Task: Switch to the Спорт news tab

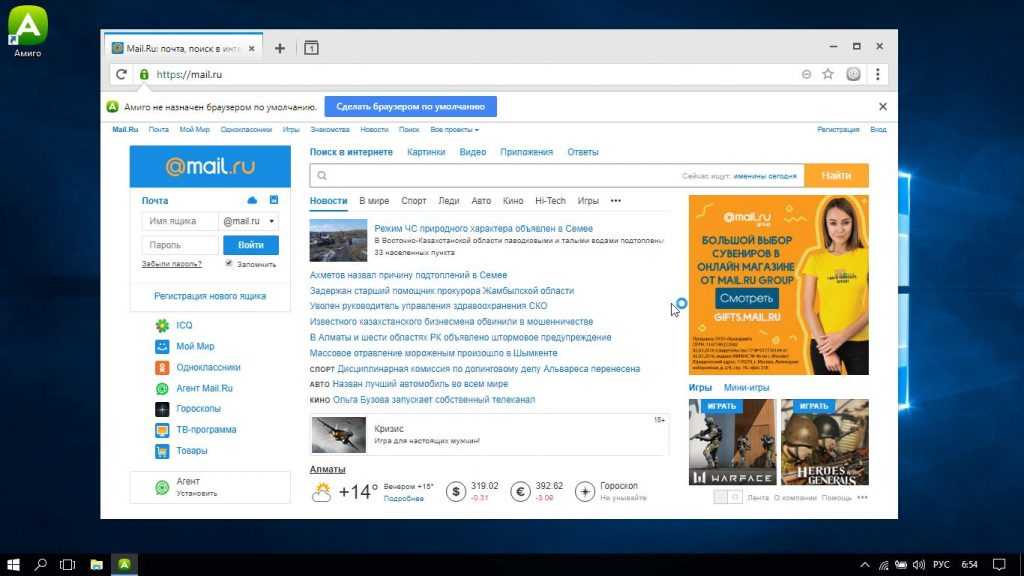Action: pos(413,201)
